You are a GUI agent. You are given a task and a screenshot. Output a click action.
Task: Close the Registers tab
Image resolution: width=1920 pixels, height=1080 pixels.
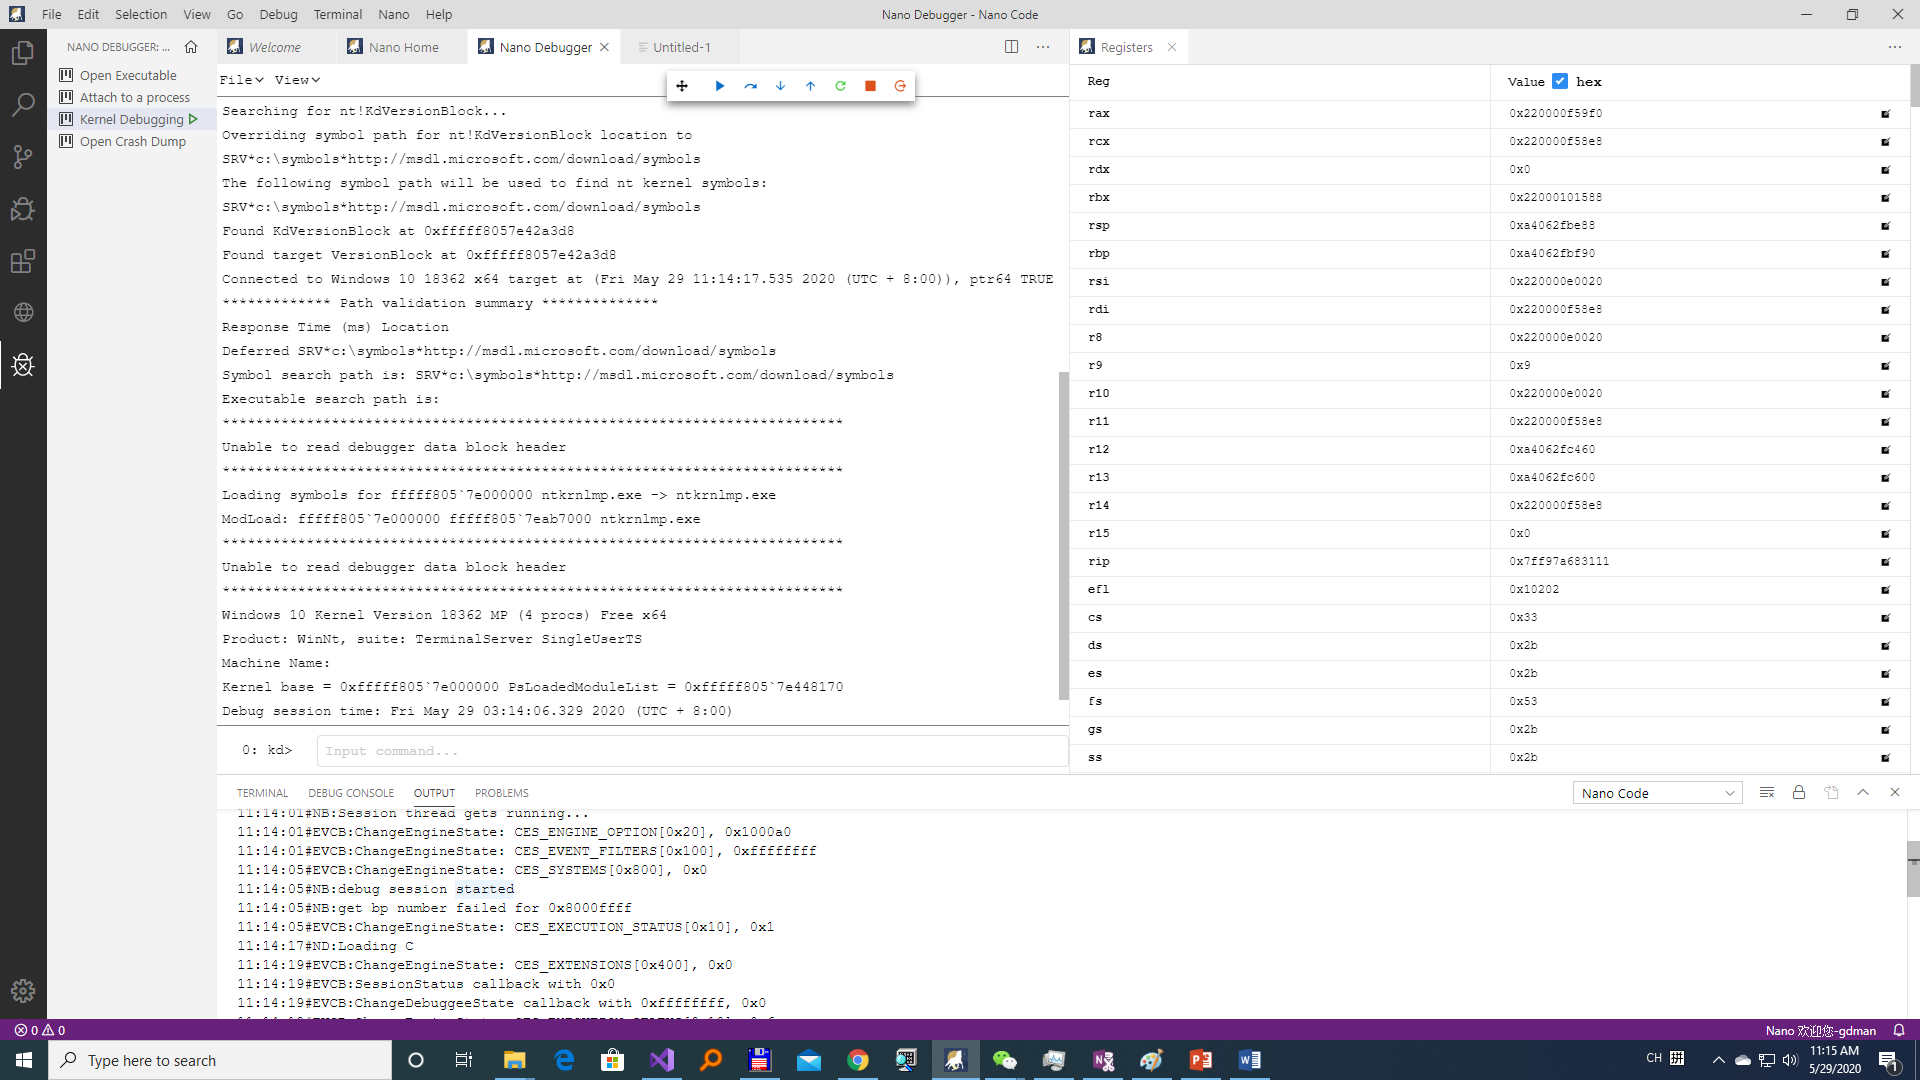coord(1172,47)
